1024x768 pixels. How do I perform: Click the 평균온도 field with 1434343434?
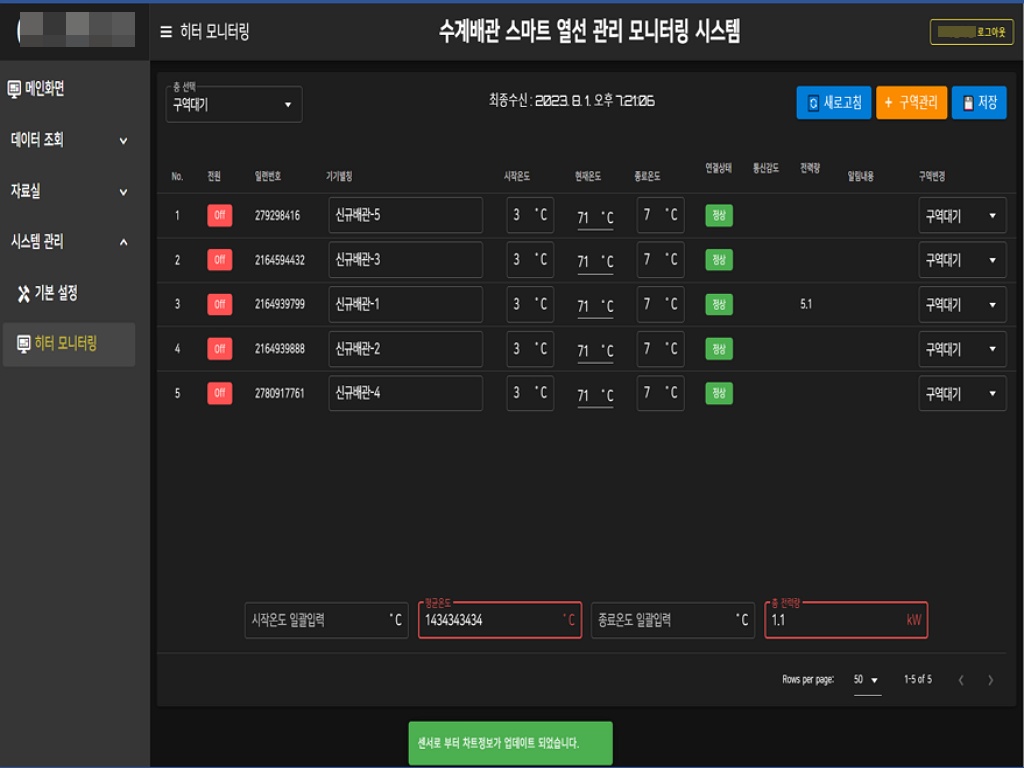tap(500, 620)
